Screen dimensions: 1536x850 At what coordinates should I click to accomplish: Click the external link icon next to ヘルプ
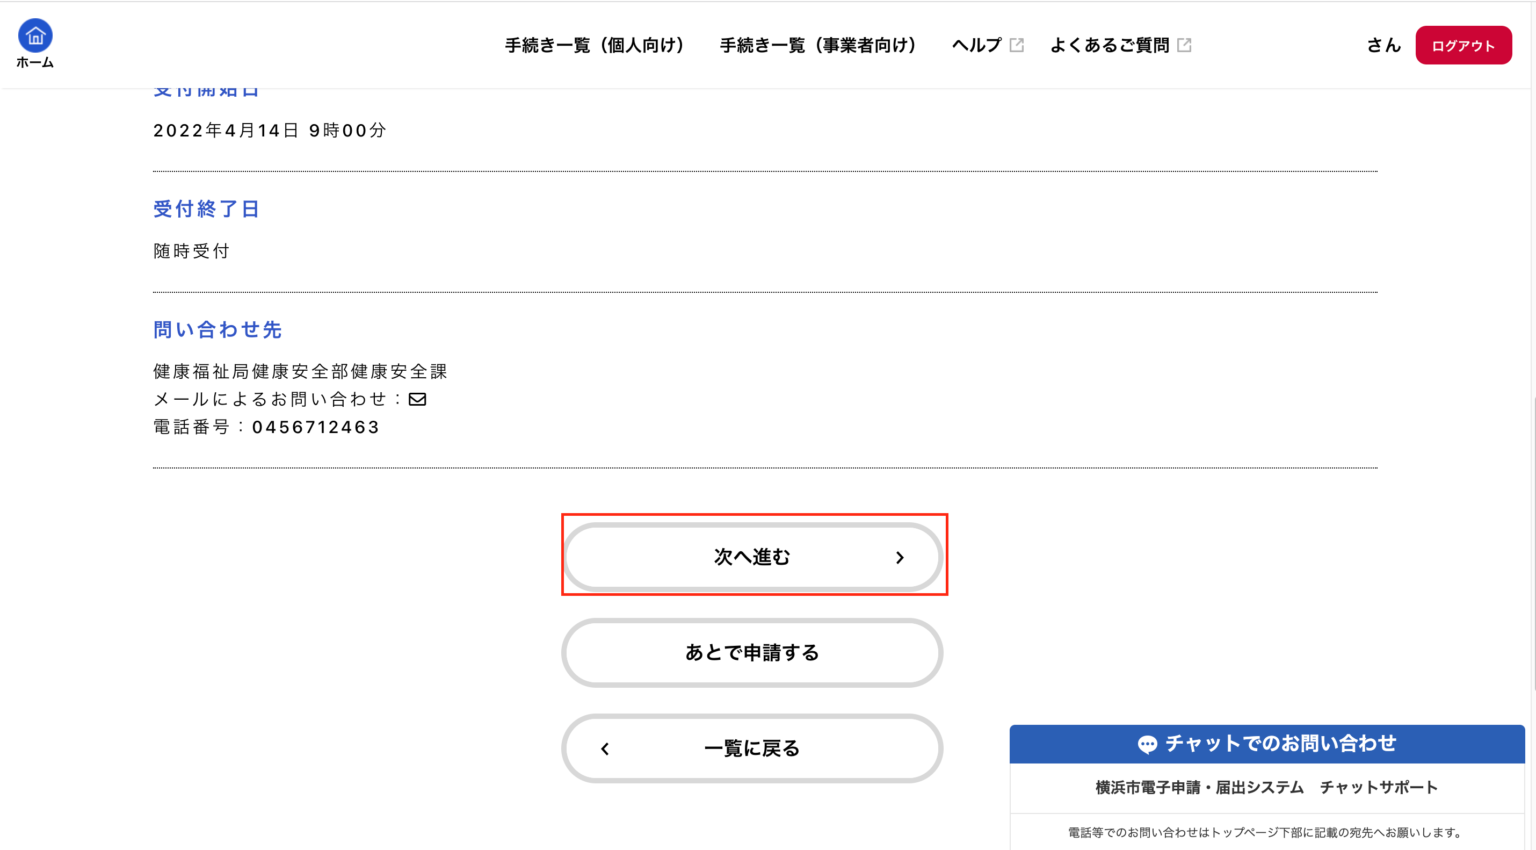pos(1017,44)
